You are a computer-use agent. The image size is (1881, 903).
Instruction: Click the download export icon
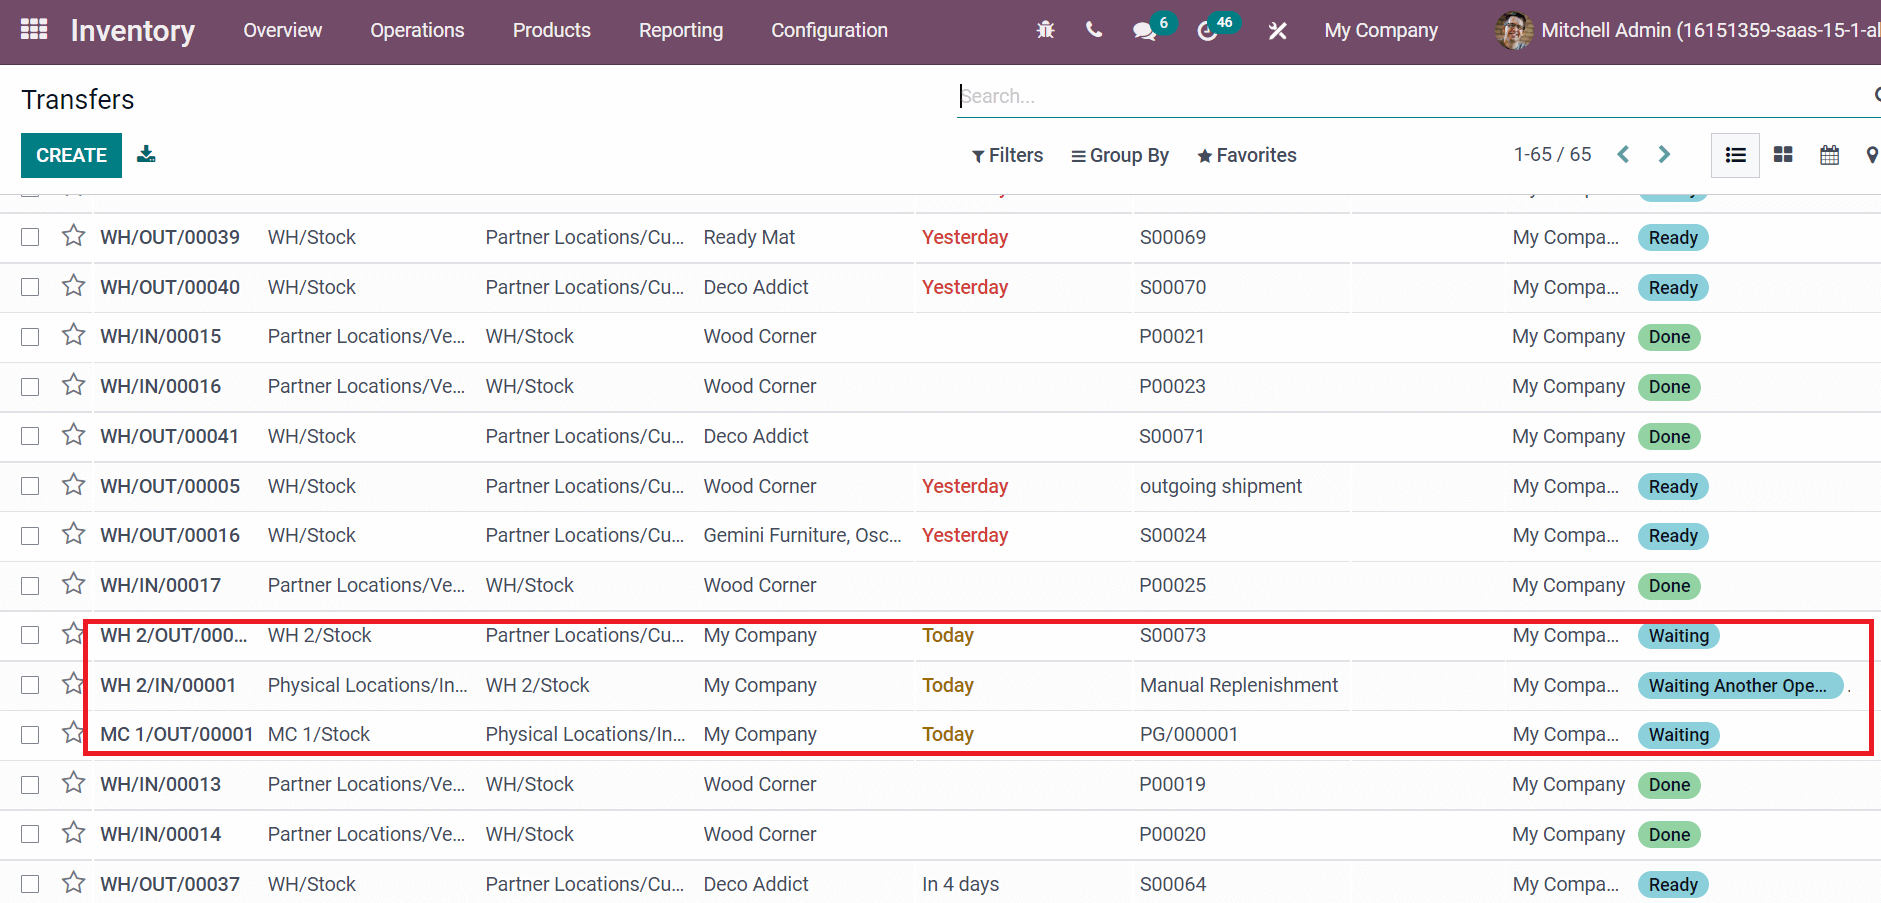tap(146, 154)
